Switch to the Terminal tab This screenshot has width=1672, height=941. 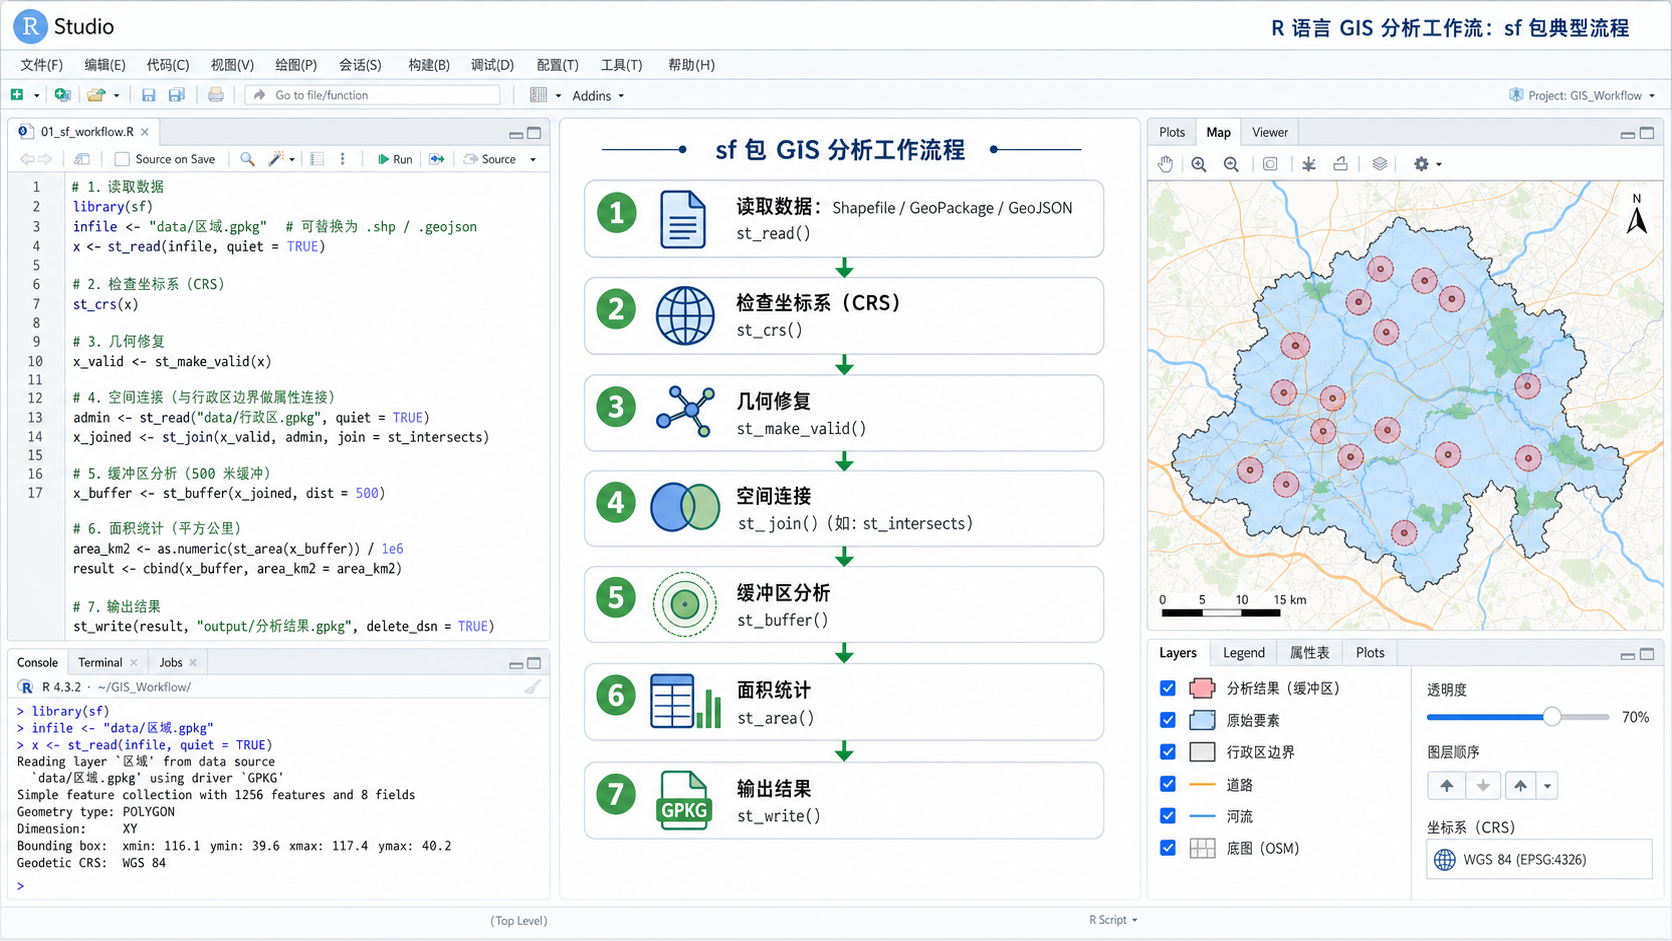coord(100,662)
